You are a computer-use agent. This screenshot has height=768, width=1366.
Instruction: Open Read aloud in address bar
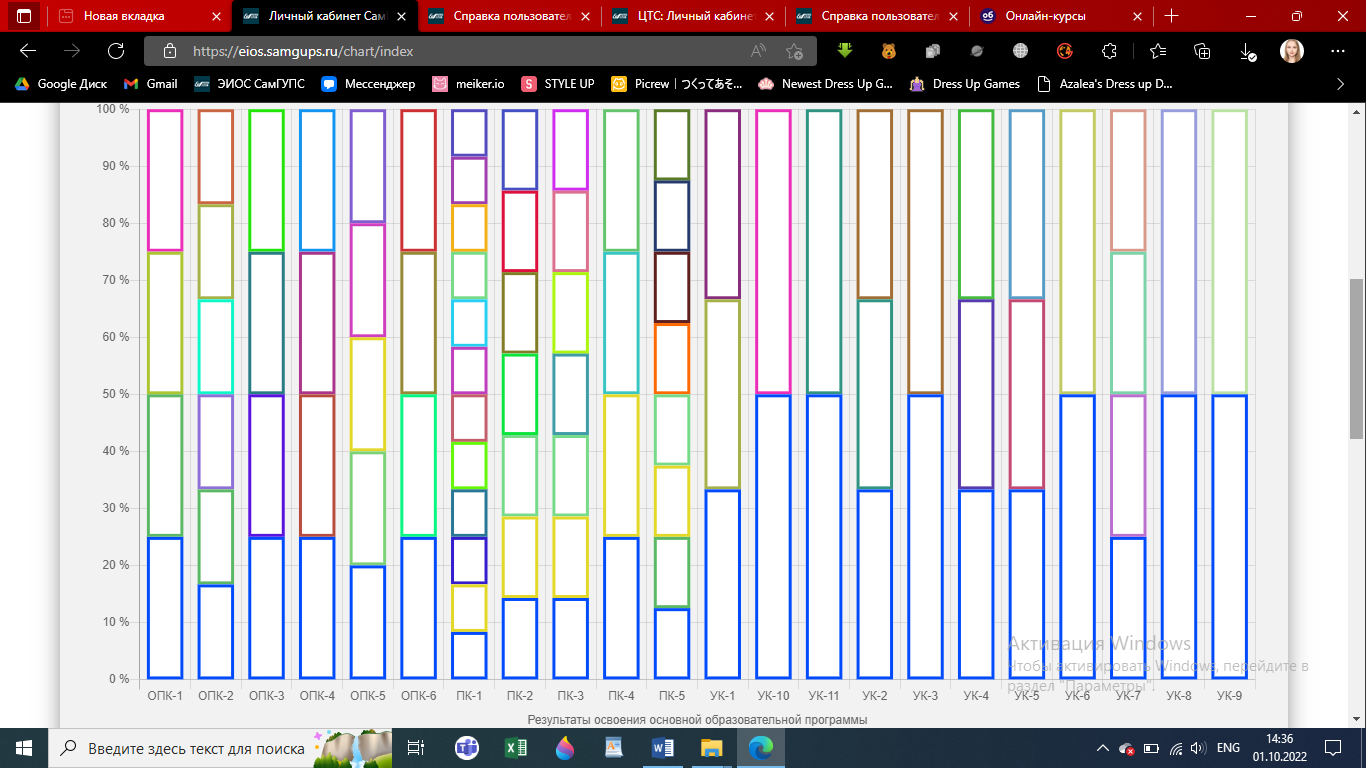[x=758, y=51]
